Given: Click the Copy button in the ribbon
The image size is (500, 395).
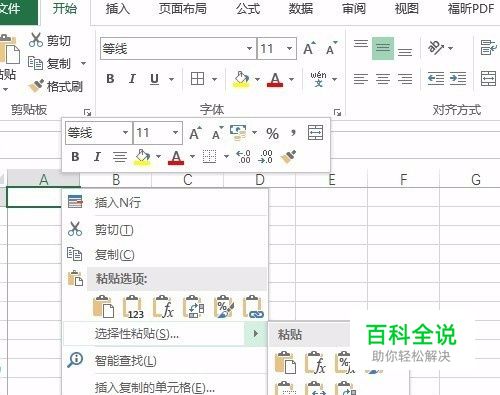Looking at the screenshot, I should click(x=50, y=63).
